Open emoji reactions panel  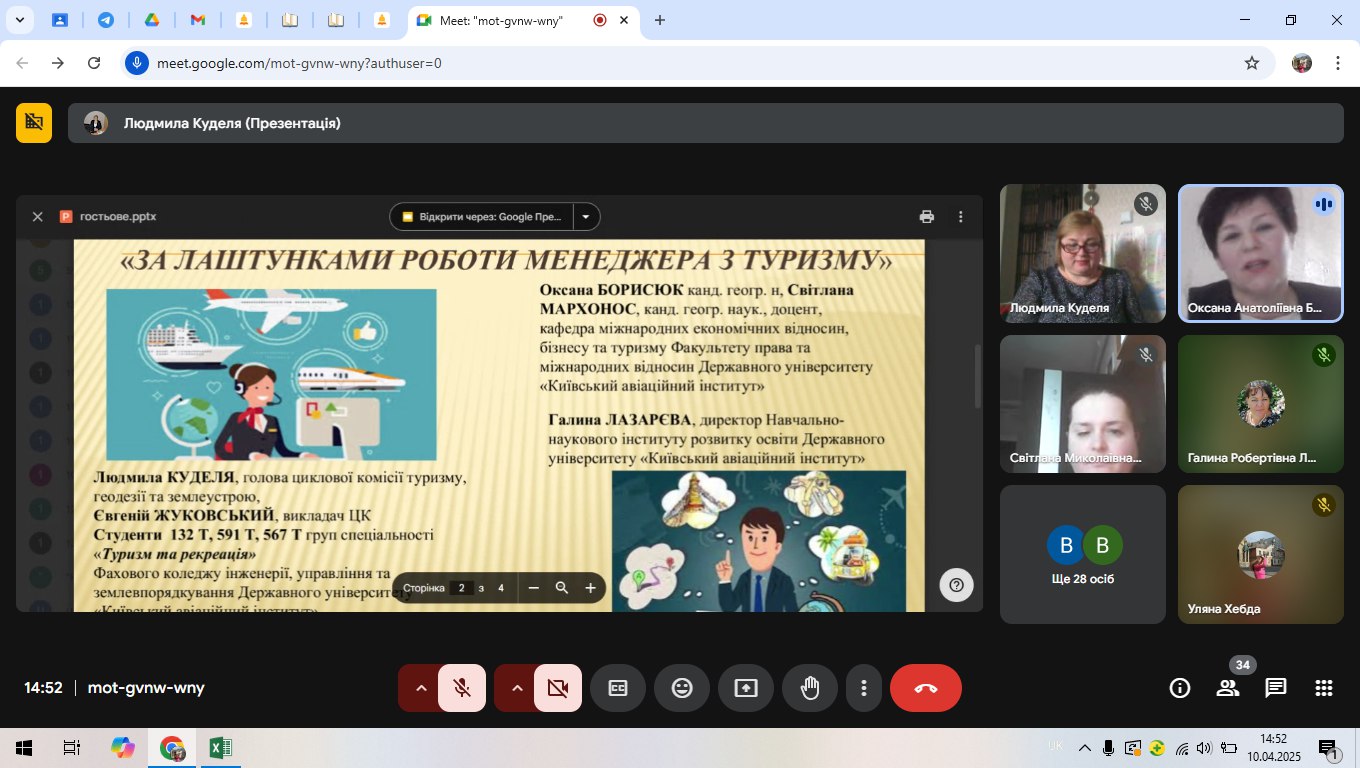pos(682,688)
